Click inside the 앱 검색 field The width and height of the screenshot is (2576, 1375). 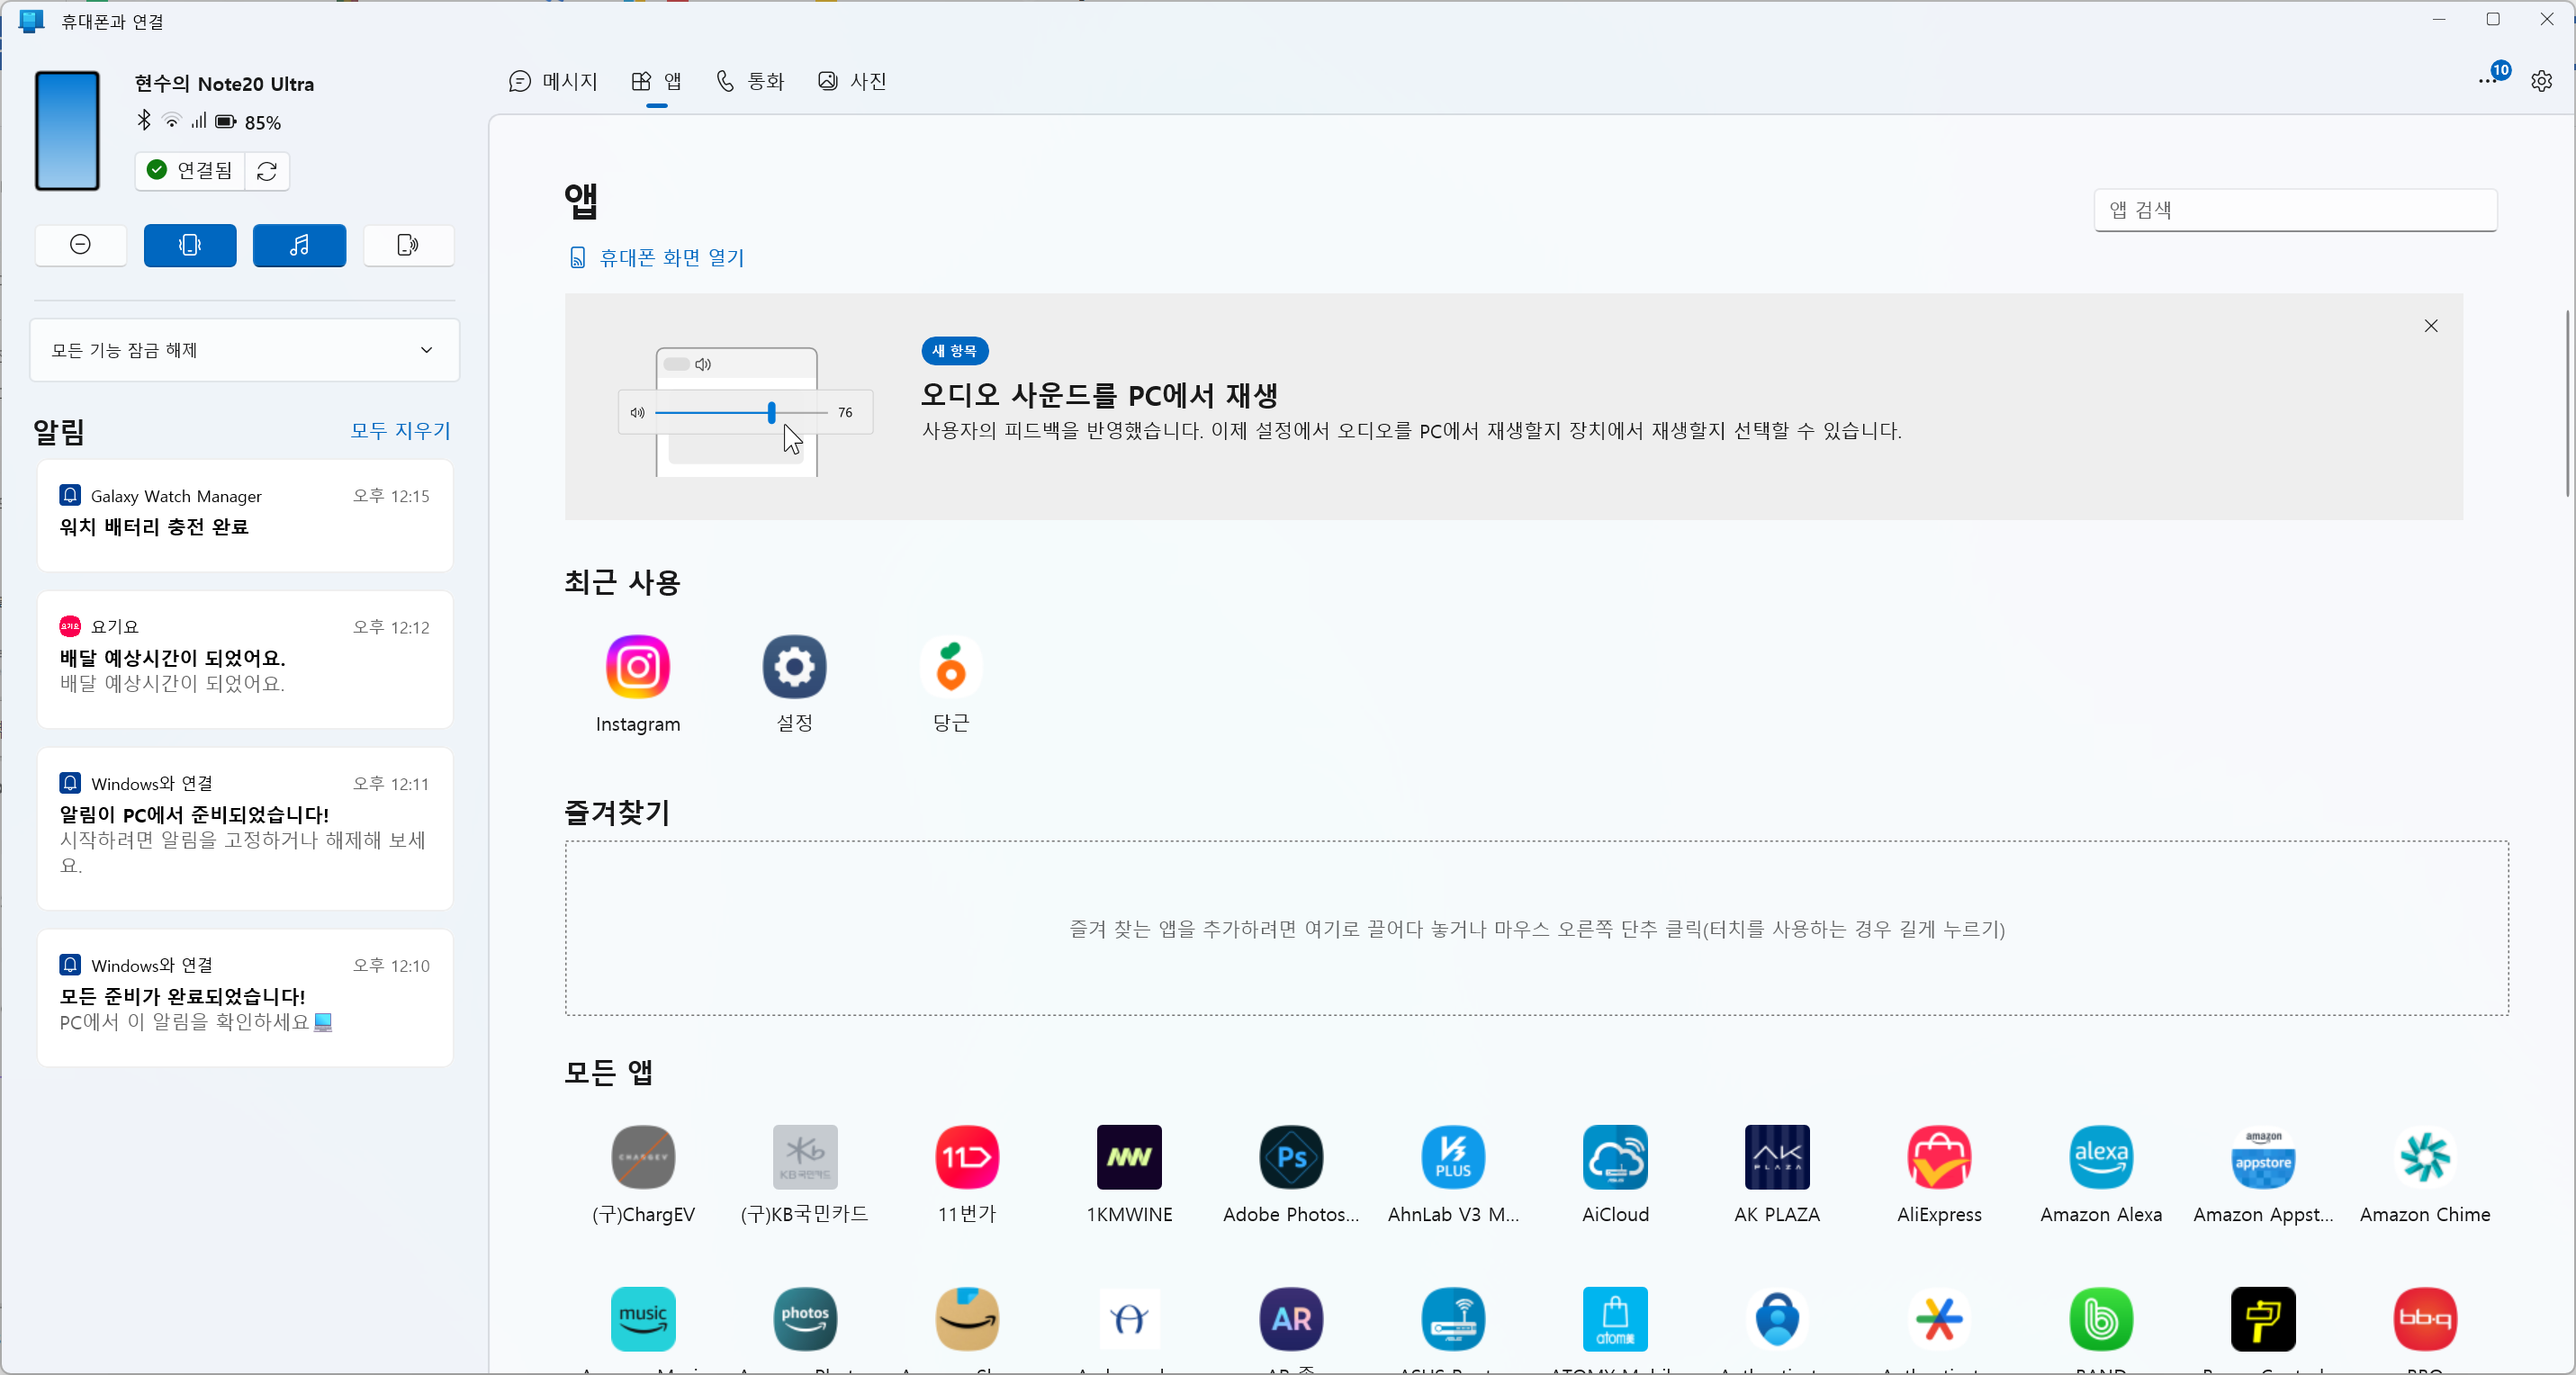(x=2295, y=210)
